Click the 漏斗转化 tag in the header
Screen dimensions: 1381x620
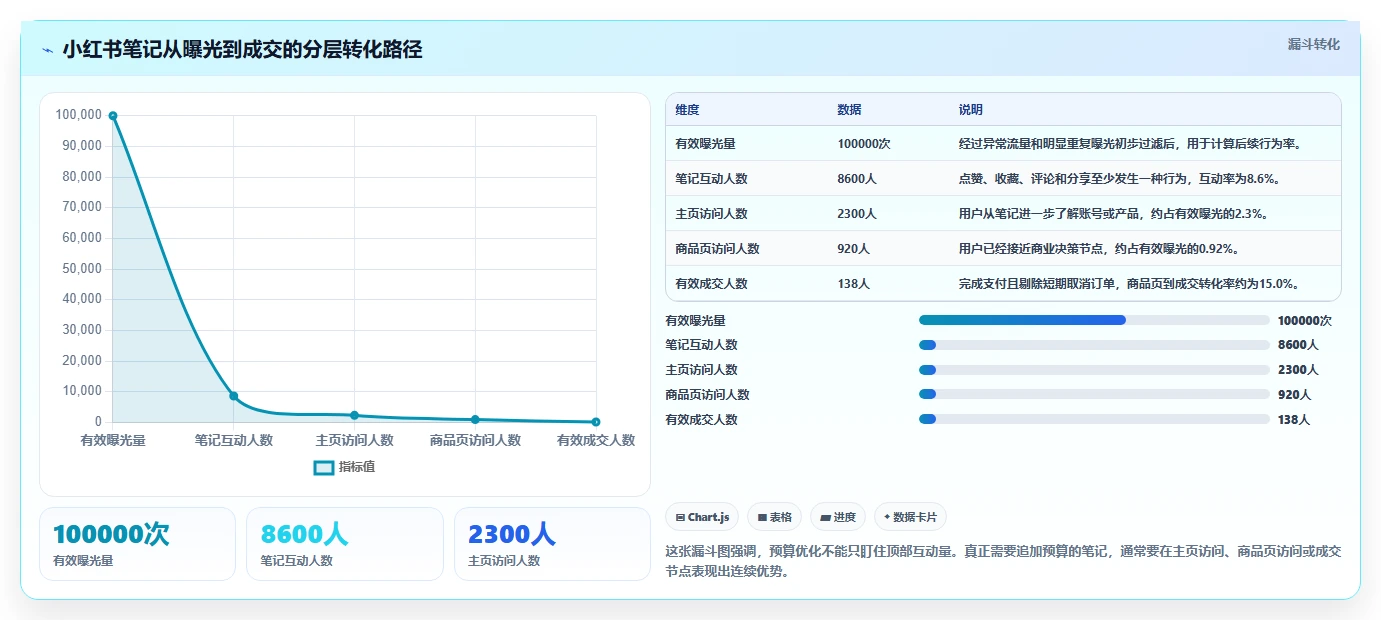tap(1313, 44)
